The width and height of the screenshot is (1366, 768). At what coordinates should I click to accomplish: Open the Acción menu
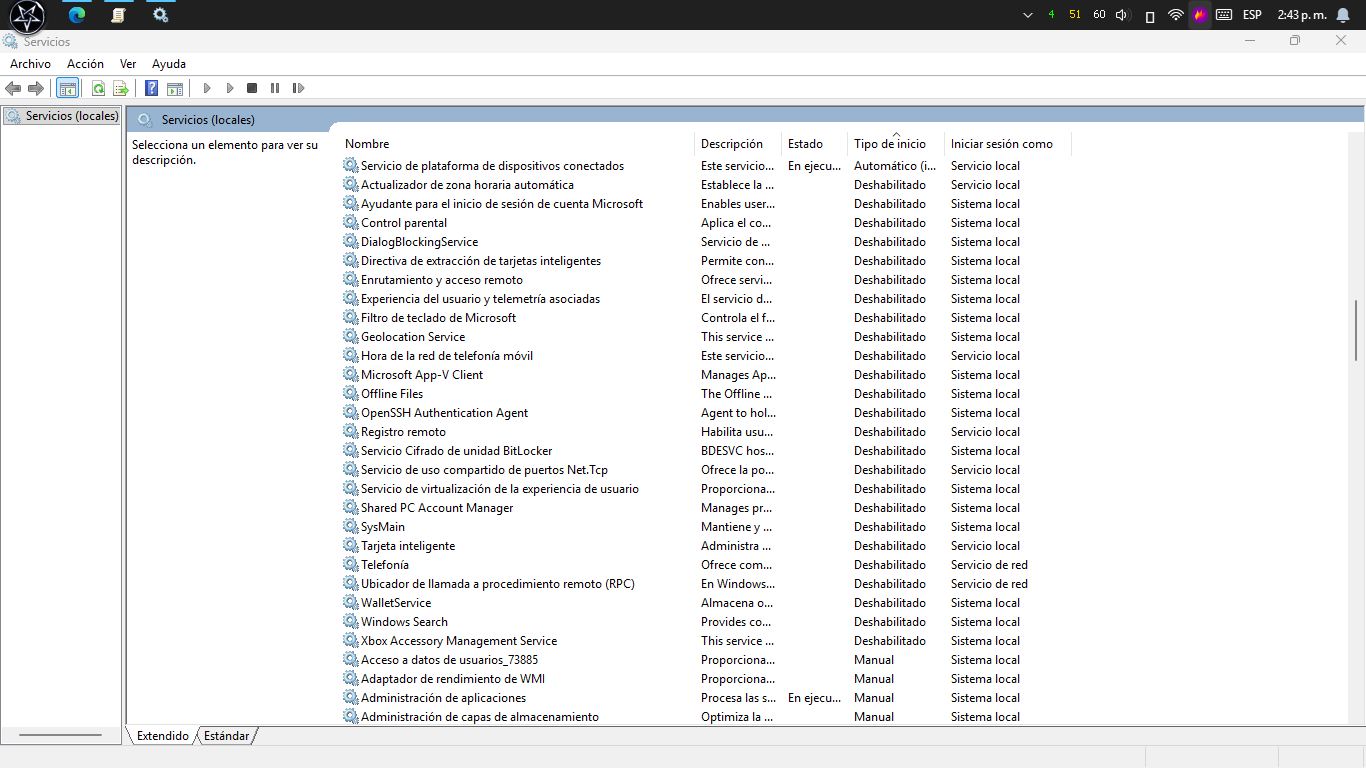click(85, 64)
